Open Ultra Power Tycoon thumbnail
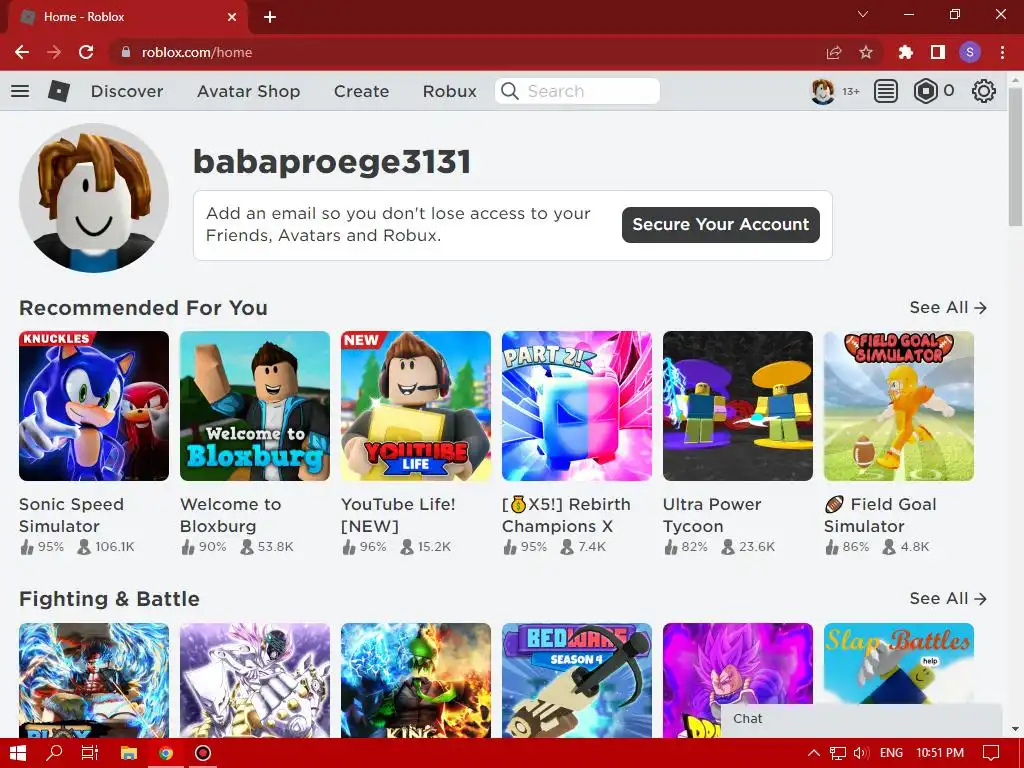Image resolution: width=1024 pixels, height=768 pixels. pos(738,406)
